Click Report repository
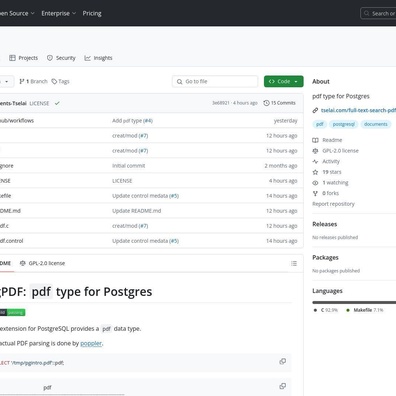The width and height of the screenshot is (396, 396). coord(333,204)
